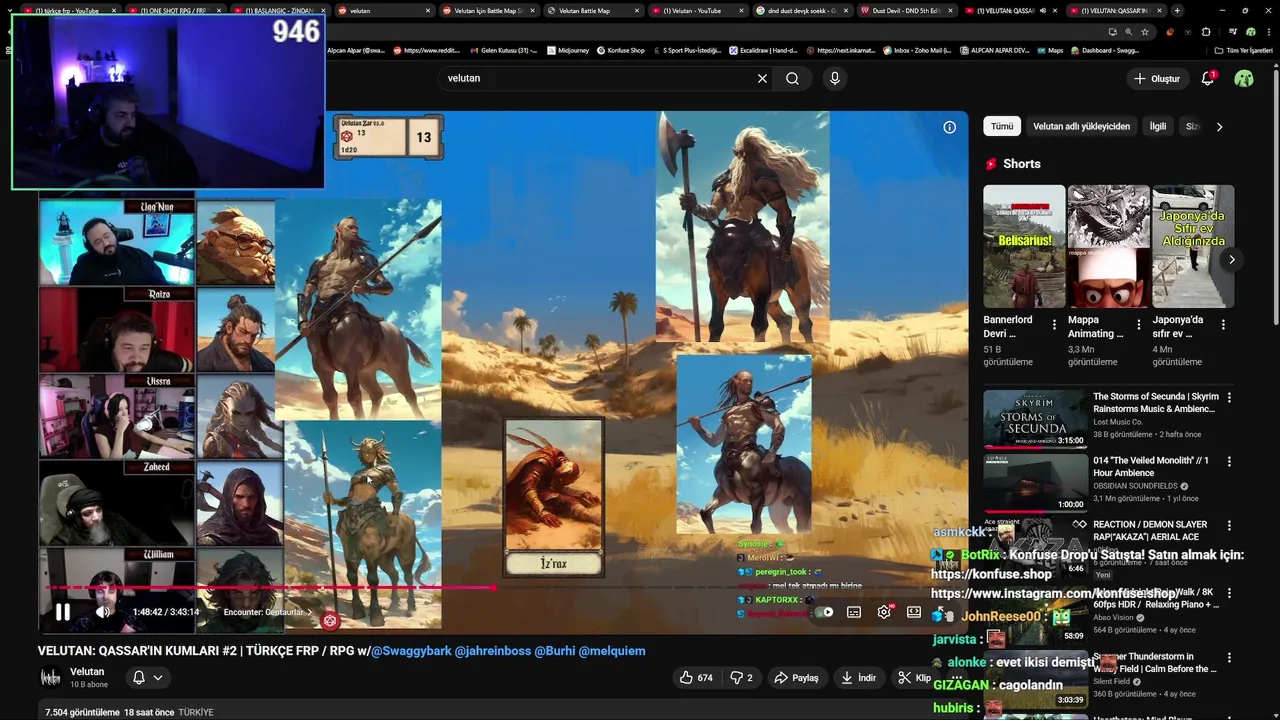
Task: Open the player settings gear
Action: point(884,612)
